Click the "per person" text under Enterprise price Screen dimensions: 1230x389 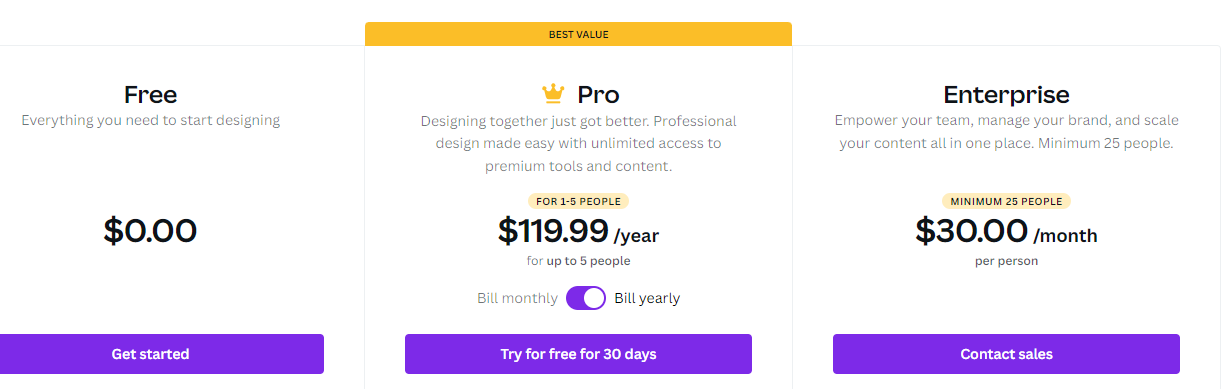pos(1006,261)
